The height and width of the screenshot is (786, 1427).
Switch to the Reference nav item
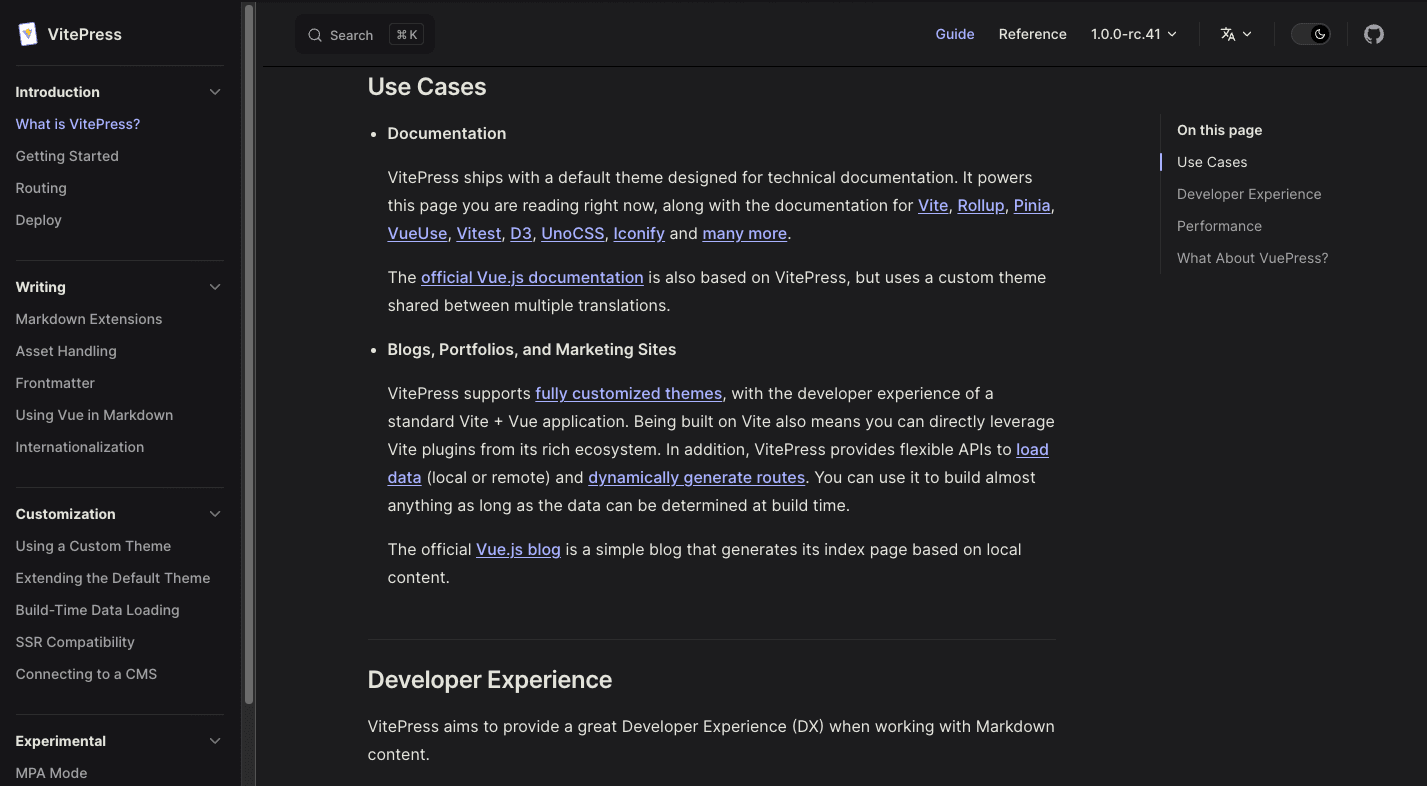[1032, 34]
